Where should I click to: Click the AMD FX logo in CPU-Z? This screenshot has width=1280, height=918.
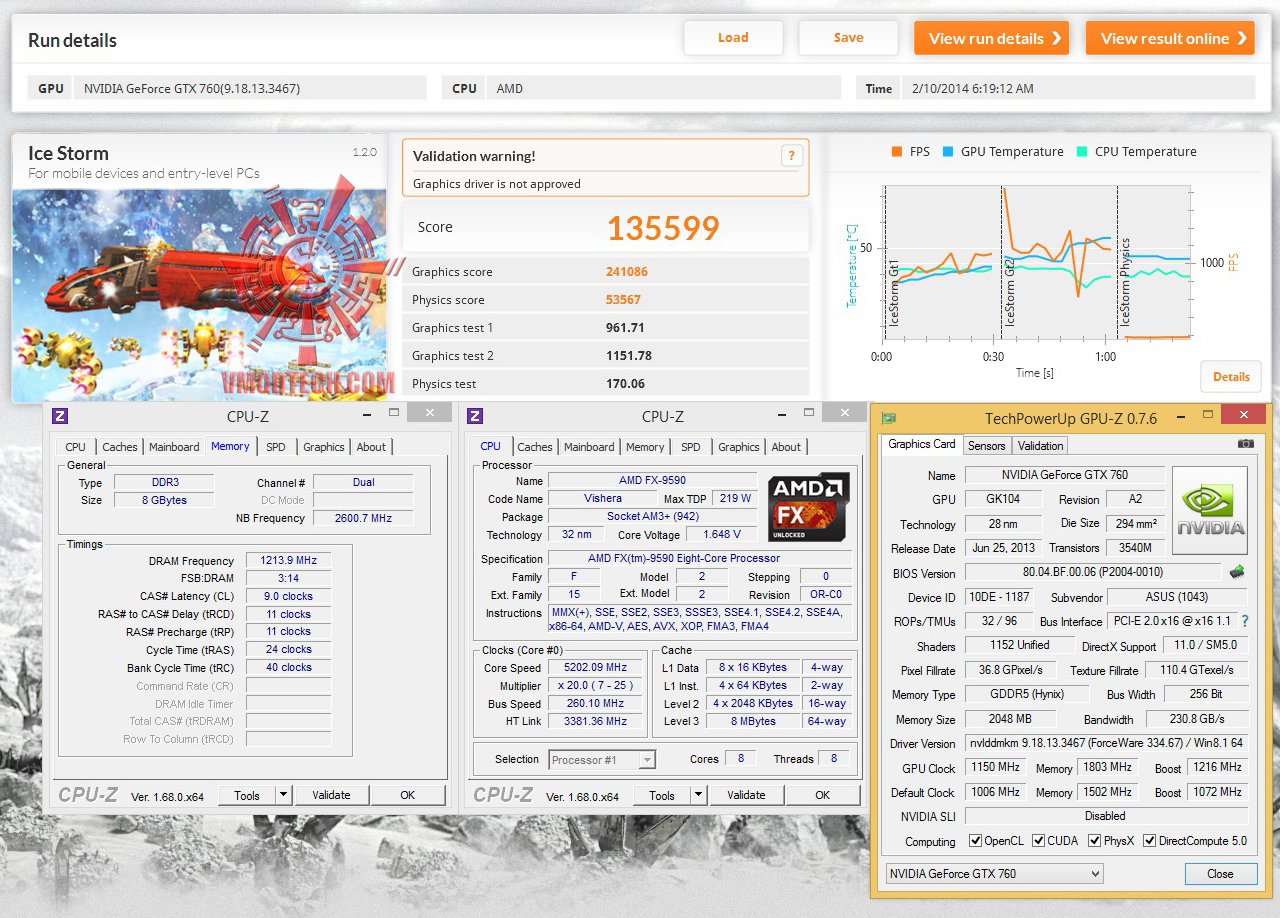click(809, 507)
